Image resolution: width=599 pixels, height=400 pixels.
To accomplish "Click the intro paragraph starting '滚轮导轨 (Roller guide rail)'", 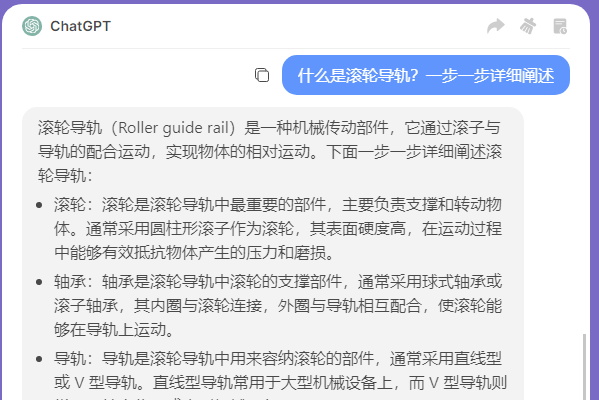I will point(270,152).
